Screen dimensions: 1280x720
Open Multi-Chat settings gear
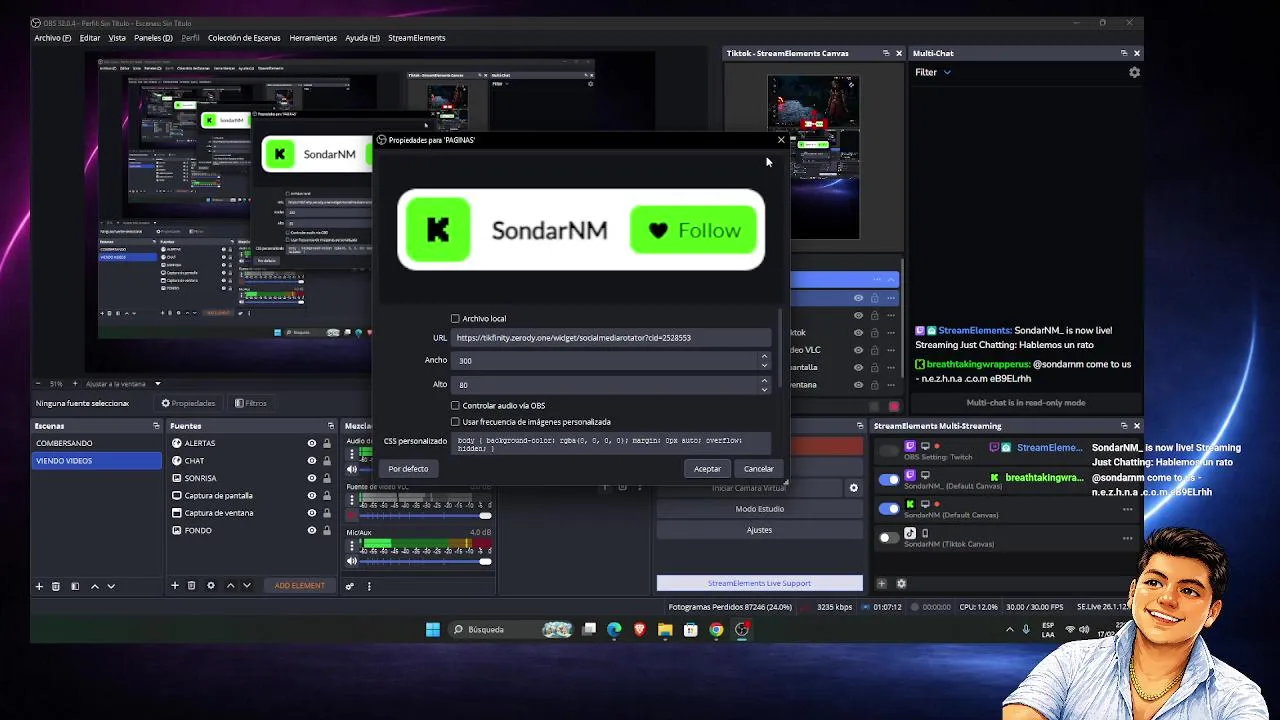coord(1134,72)
